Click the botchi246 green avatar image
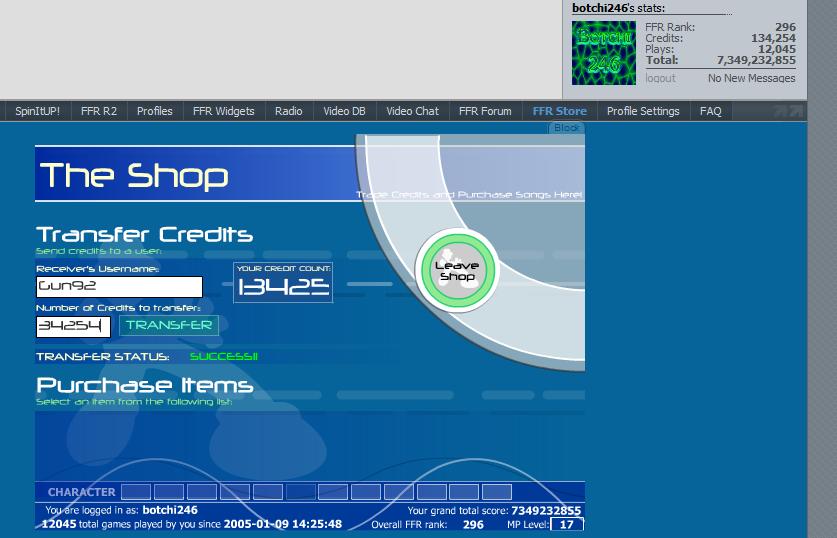Screen dimensions: 837x538 point(604,53)
